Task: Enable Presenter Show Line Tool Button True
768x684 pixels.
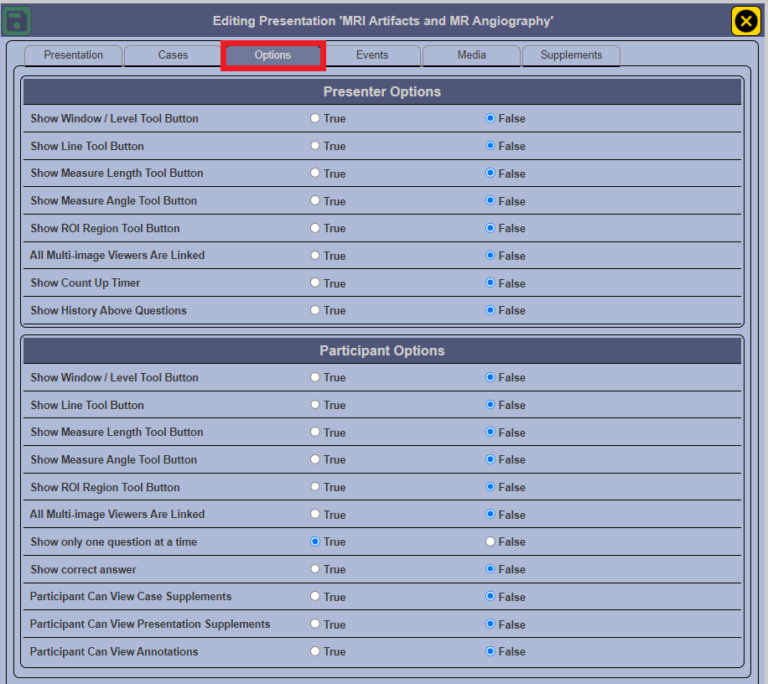Action: [316, 146]
